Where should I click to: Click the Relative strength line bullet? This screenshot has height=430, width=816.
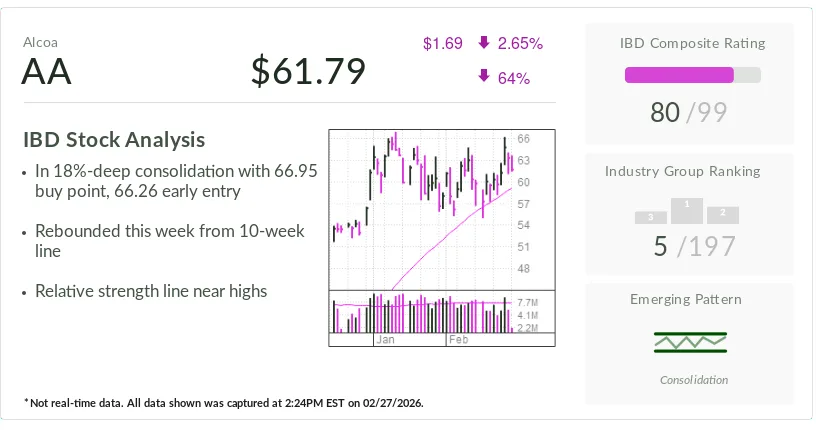[x=151, y=291]
